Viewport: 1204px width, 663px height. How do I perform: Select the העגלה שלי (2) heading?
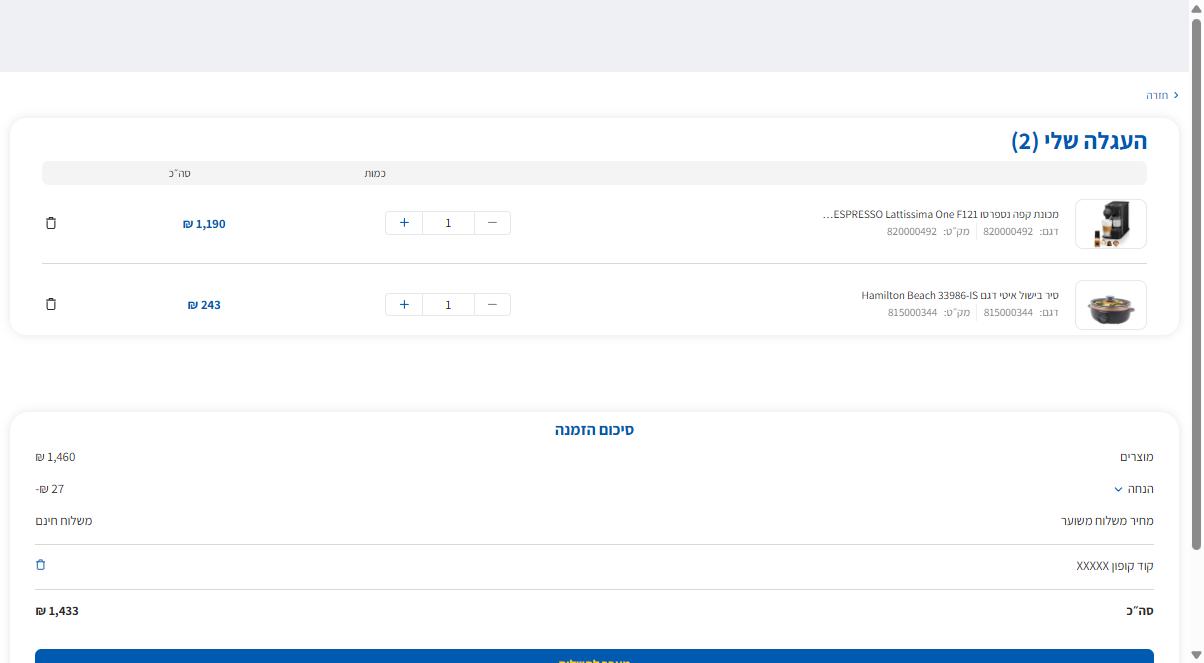point(1079,141)
